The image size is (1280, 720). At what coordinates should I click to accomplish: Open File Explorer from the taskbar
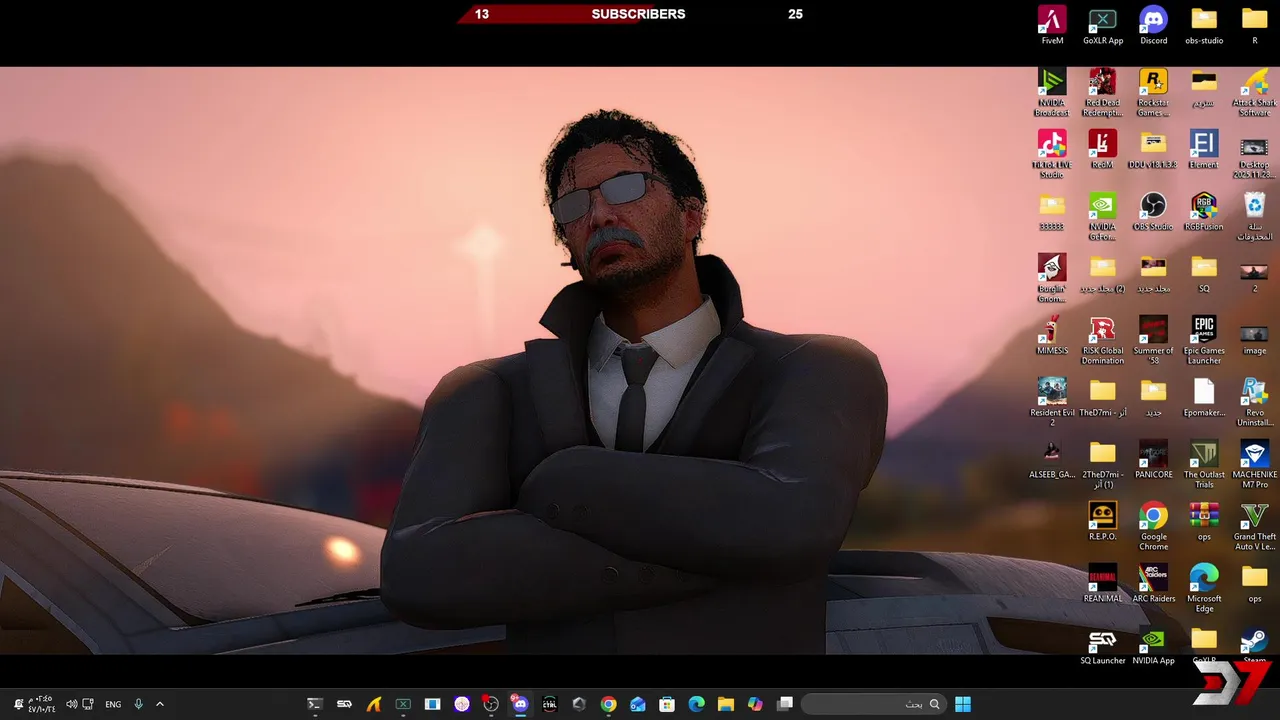[x=726, y=704]
